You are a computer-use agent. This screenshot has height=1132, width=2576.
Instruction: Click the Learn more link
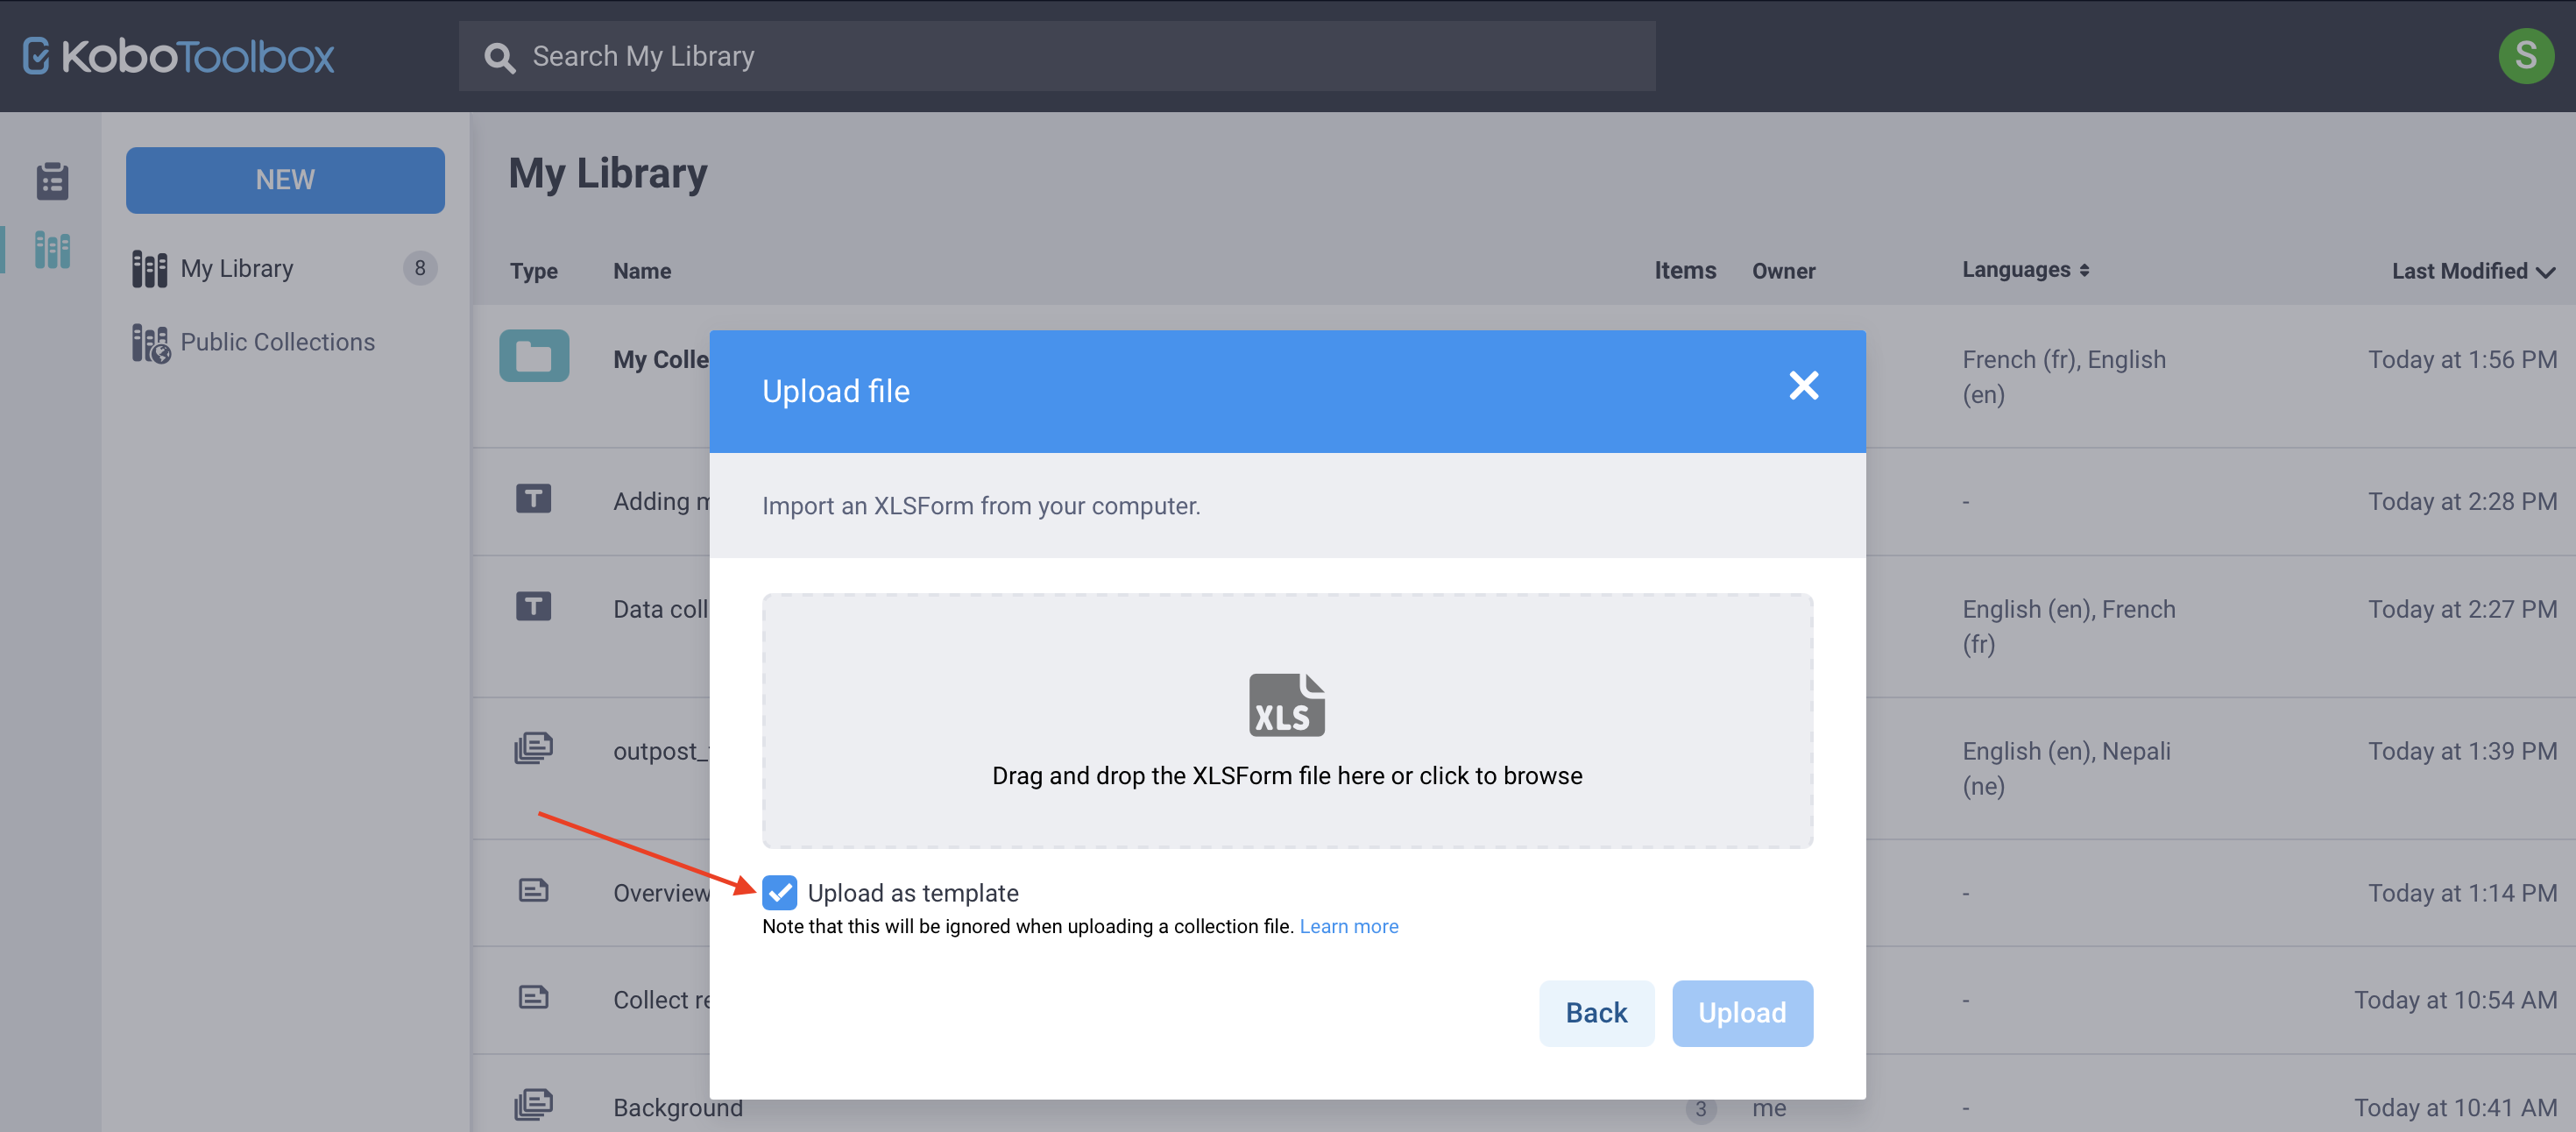pyautogui.click(x=1349, y=926)
